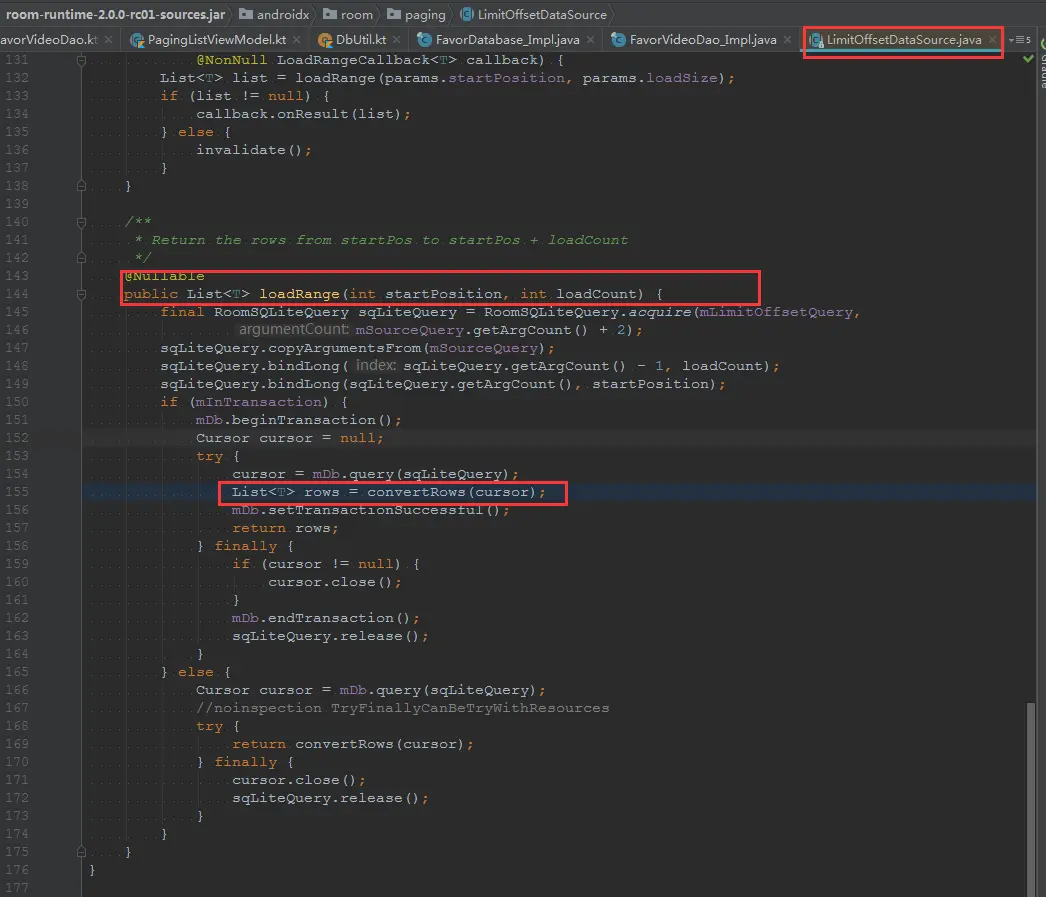Close the FavorDatabase_Impl.java tab
1046x897 pixels.
click(x=590, y=40)
